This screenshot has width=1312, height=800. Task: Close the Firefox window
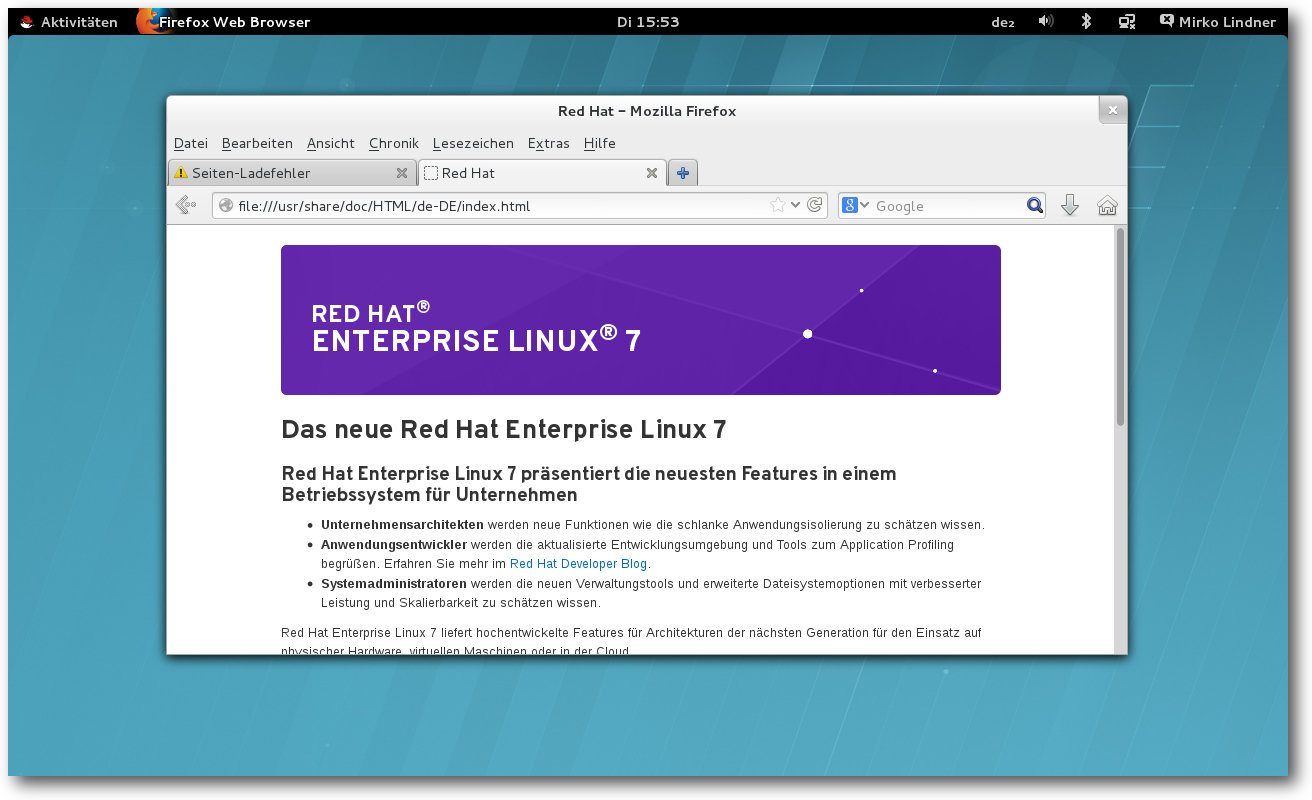(1113, 109)
